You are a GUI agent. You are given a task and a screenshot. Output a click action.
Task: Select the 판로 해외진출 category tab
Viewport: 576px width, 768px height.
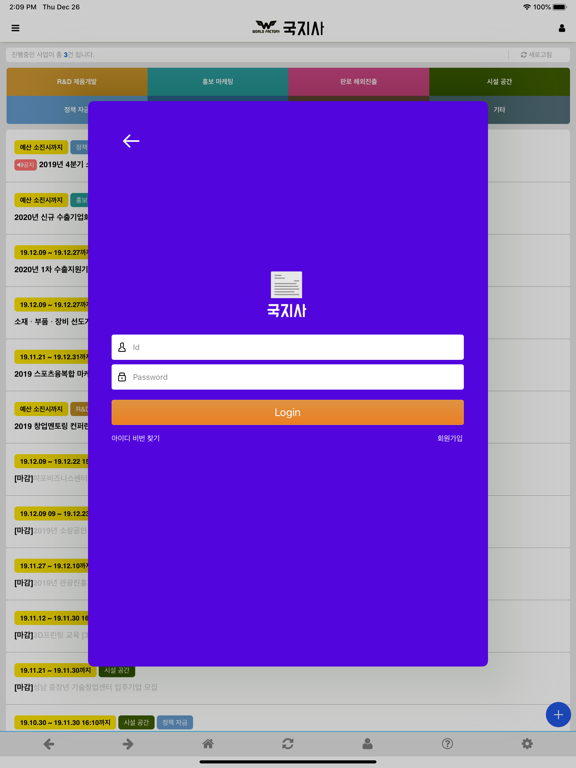[x=359, y=82]
